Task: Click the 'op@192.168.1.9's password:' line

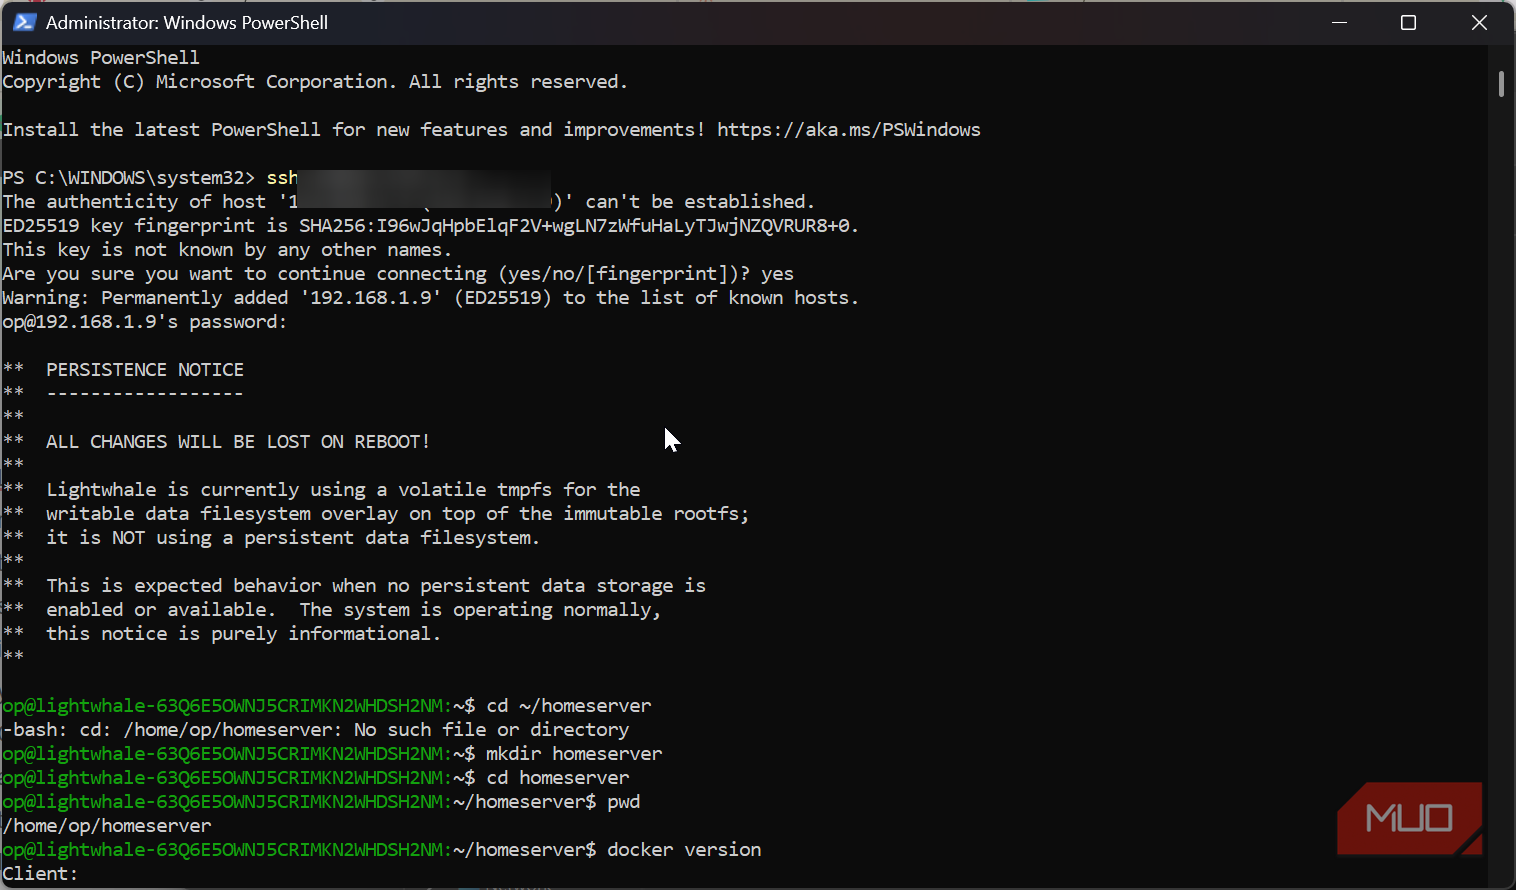Action: (x=144, y=322)
